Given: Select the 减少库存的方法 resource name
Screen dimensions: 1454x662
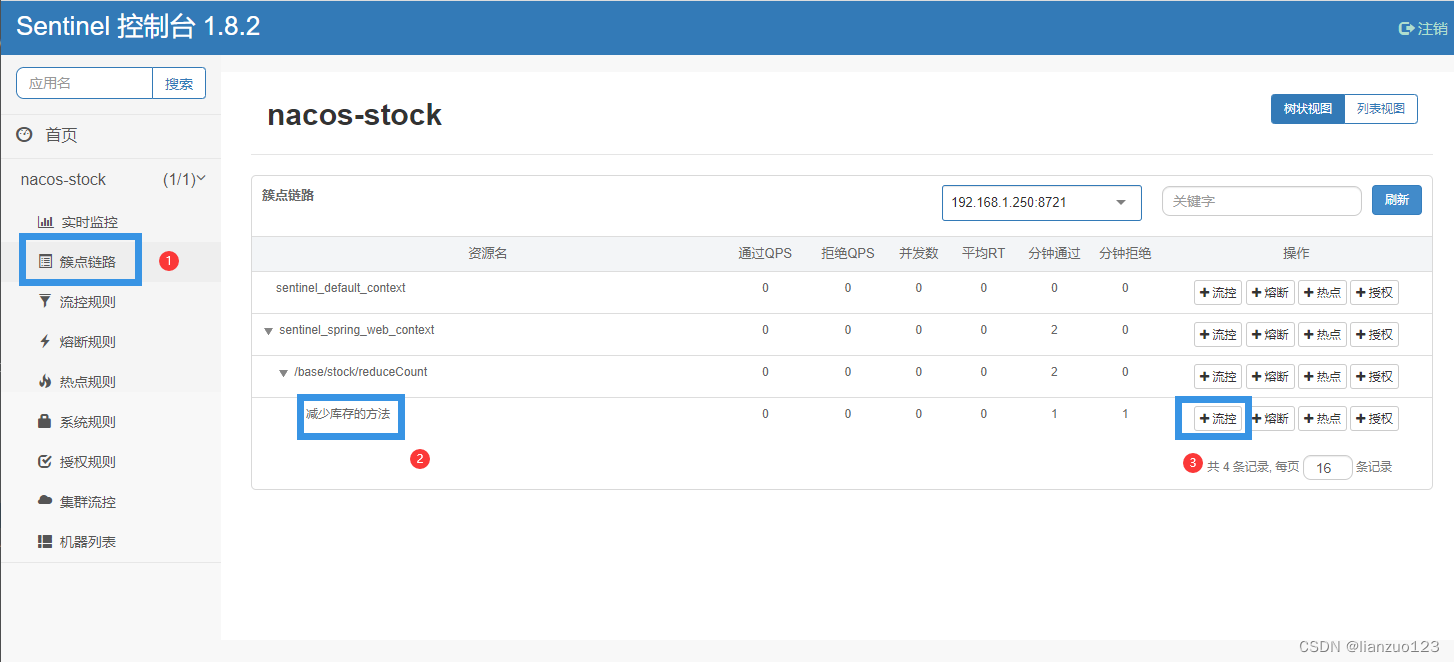Looking at the screenshot, I should tap(348, 414).
